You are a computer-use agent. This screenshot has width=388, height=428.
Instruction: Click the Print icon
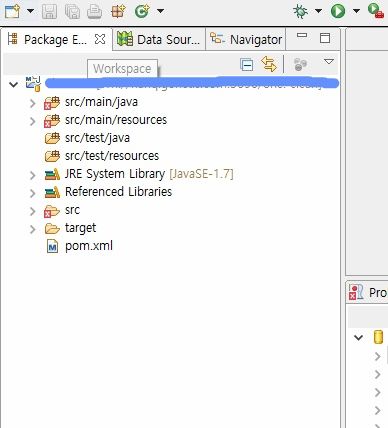(94, 11)
